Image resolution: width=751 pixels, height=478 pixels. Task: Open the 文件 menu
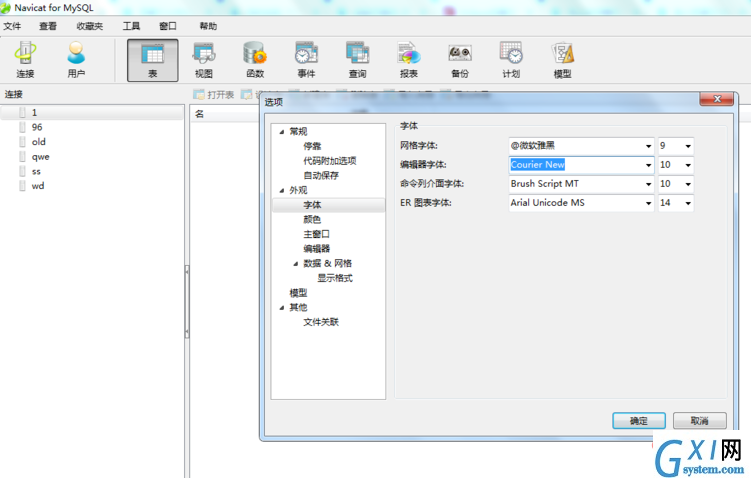coord(12,26)
